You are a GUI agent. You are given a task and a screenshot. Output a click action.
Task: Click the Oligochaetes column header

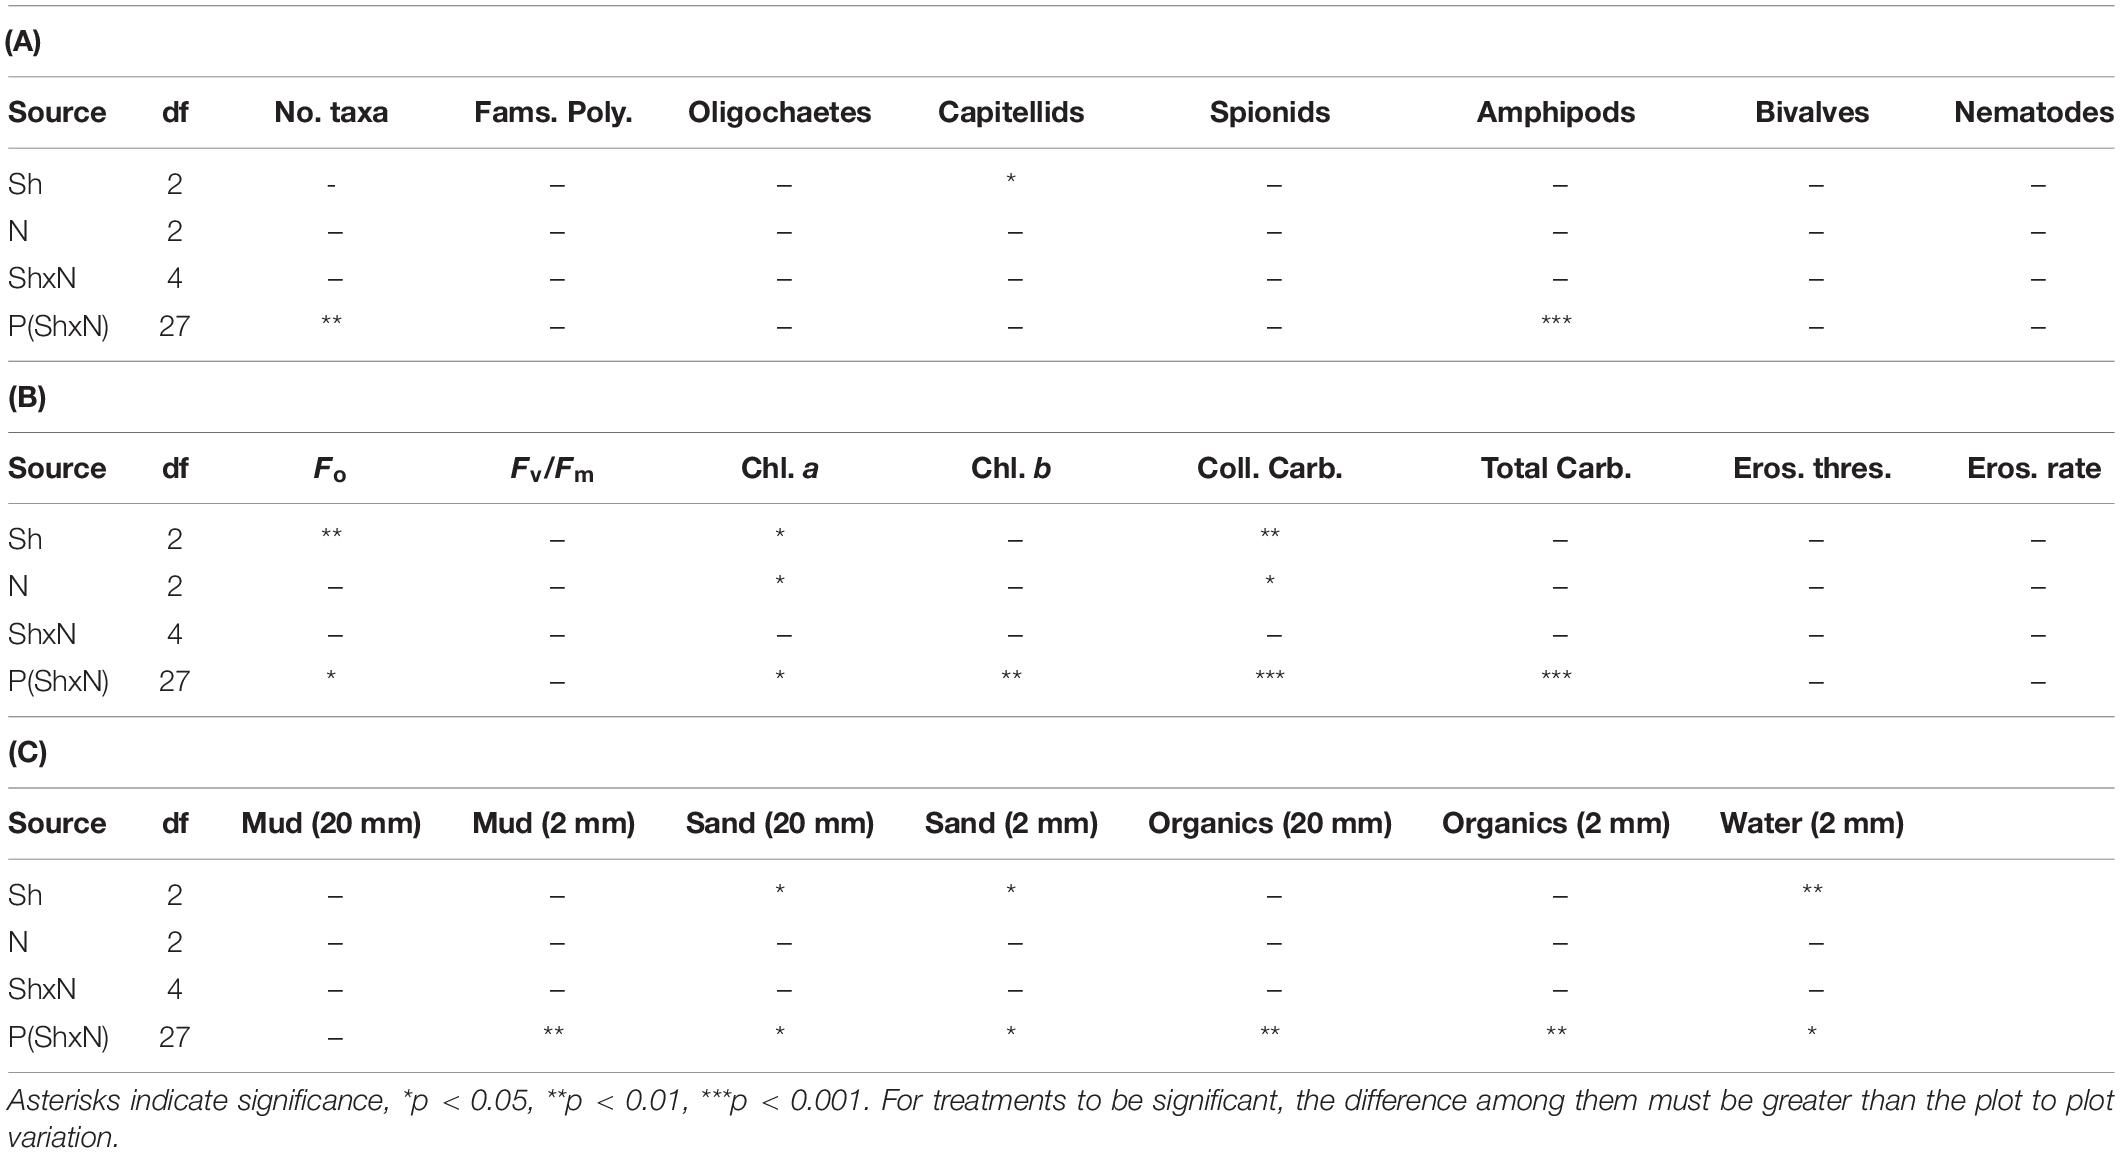tap(779, 112)
